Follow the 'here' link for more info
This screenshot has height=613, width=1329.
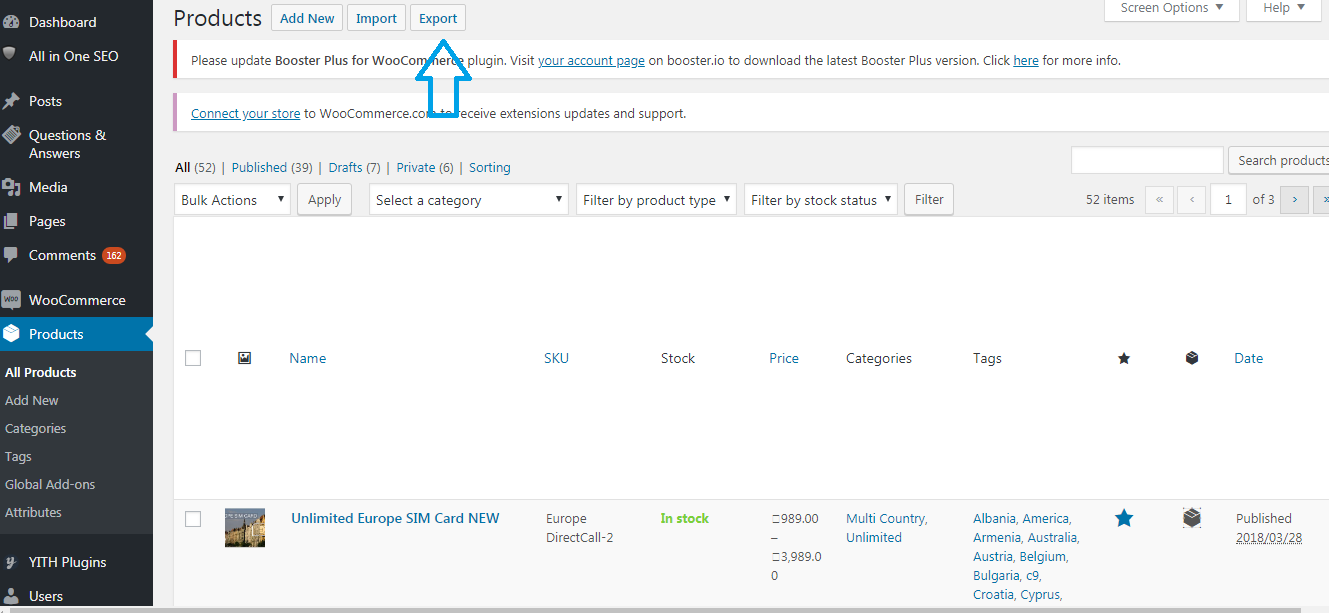pyautogui.click(x=1026, y=60)
